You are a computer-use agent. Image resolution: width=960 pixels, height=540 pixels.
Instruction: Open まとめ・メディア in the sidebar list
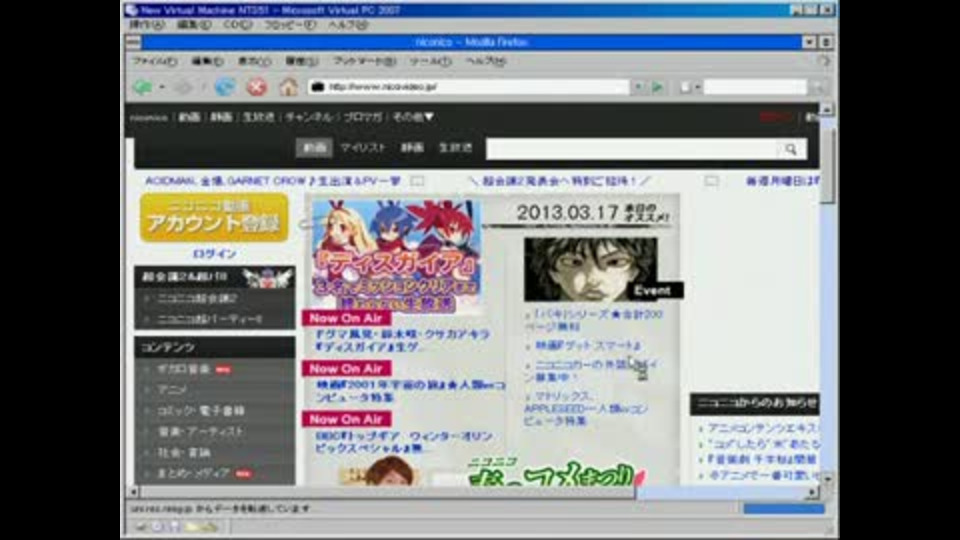193,473
